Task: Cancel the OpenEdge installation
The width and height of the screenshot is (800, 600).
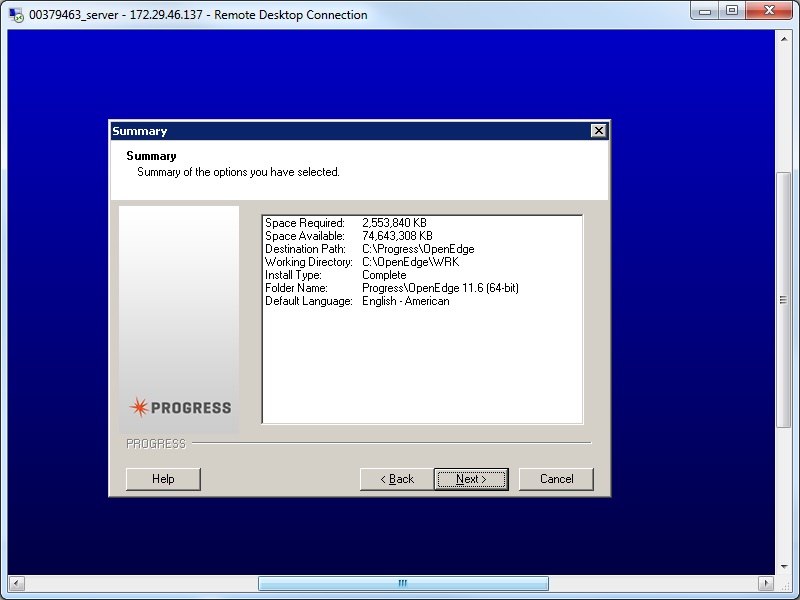Action: coord(556,479)
